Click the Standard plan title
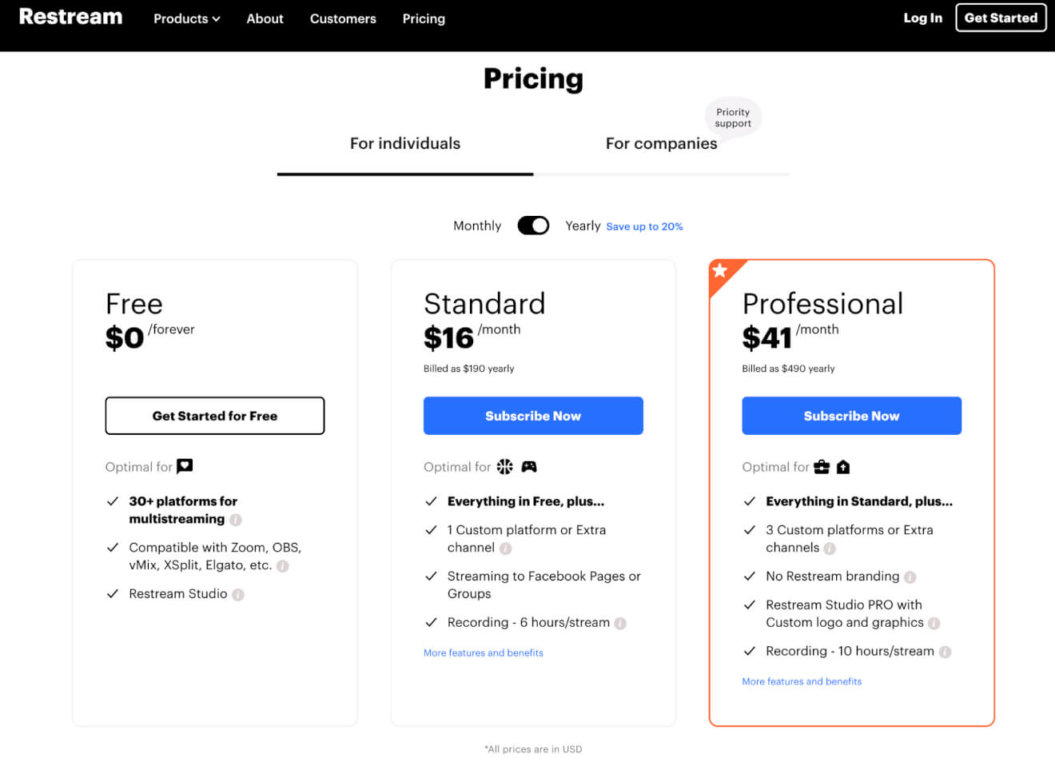Screen dimensions: 1055x758 [x=484, y=304]
